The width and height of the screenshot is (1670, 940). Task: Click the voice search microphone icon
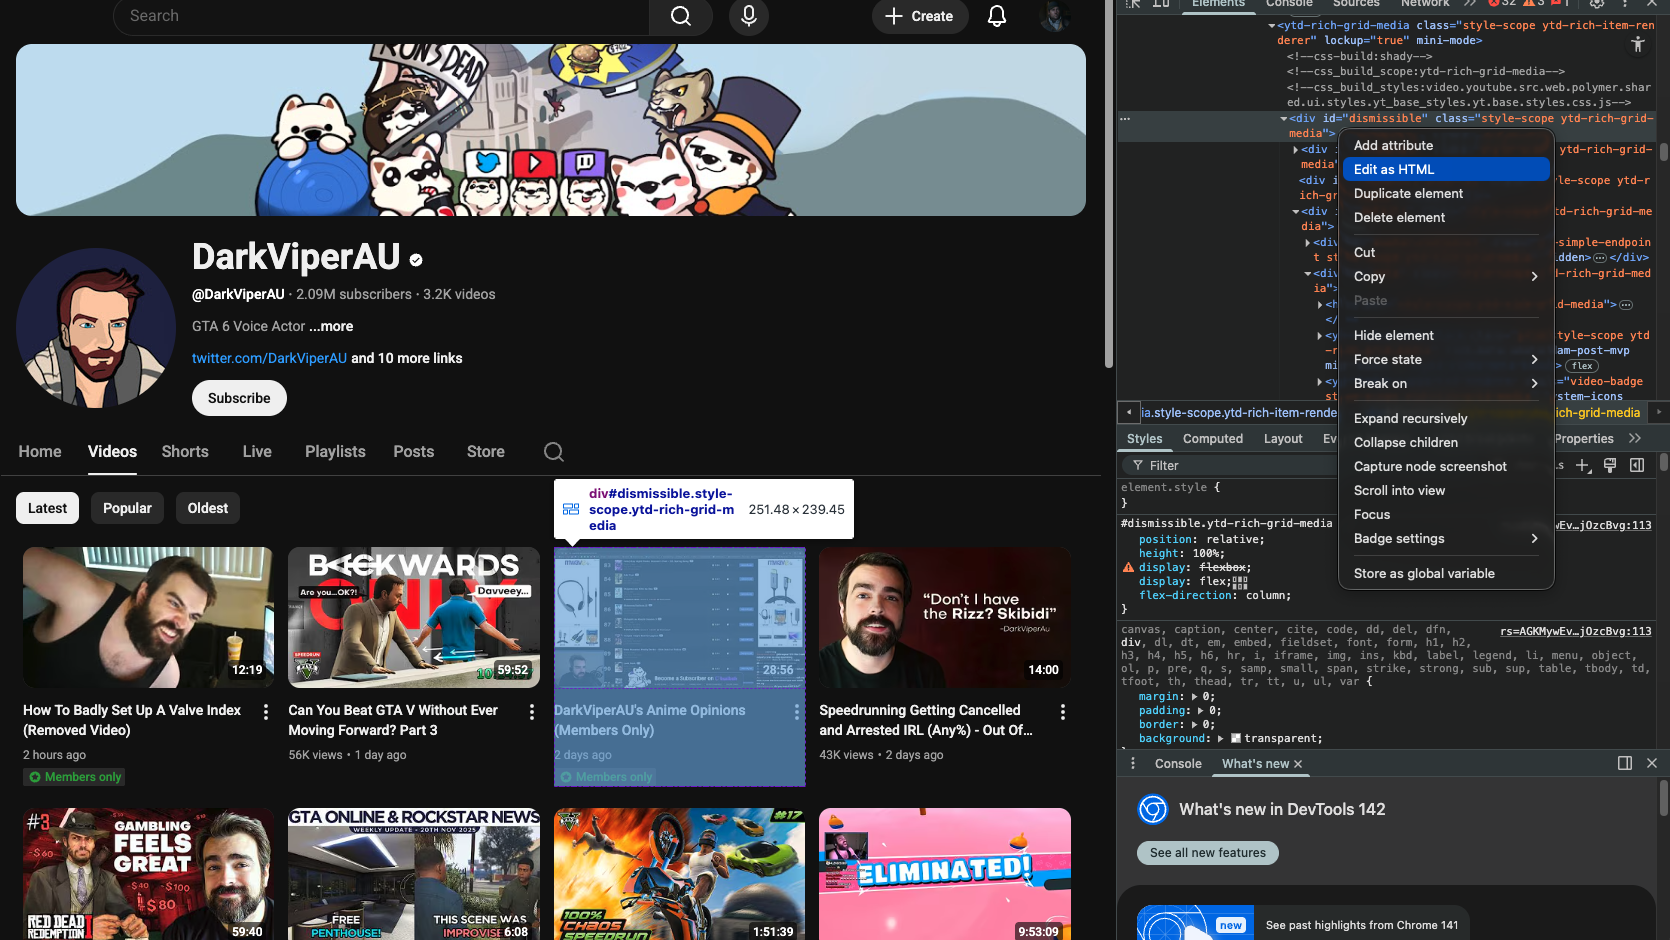(748, 16)
